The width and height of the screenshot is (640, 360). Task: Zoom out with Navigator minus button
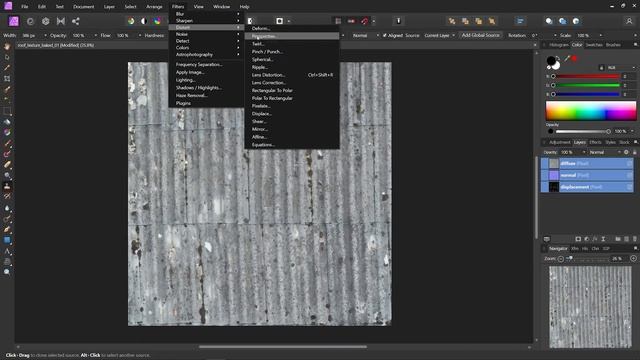[561, 259]
